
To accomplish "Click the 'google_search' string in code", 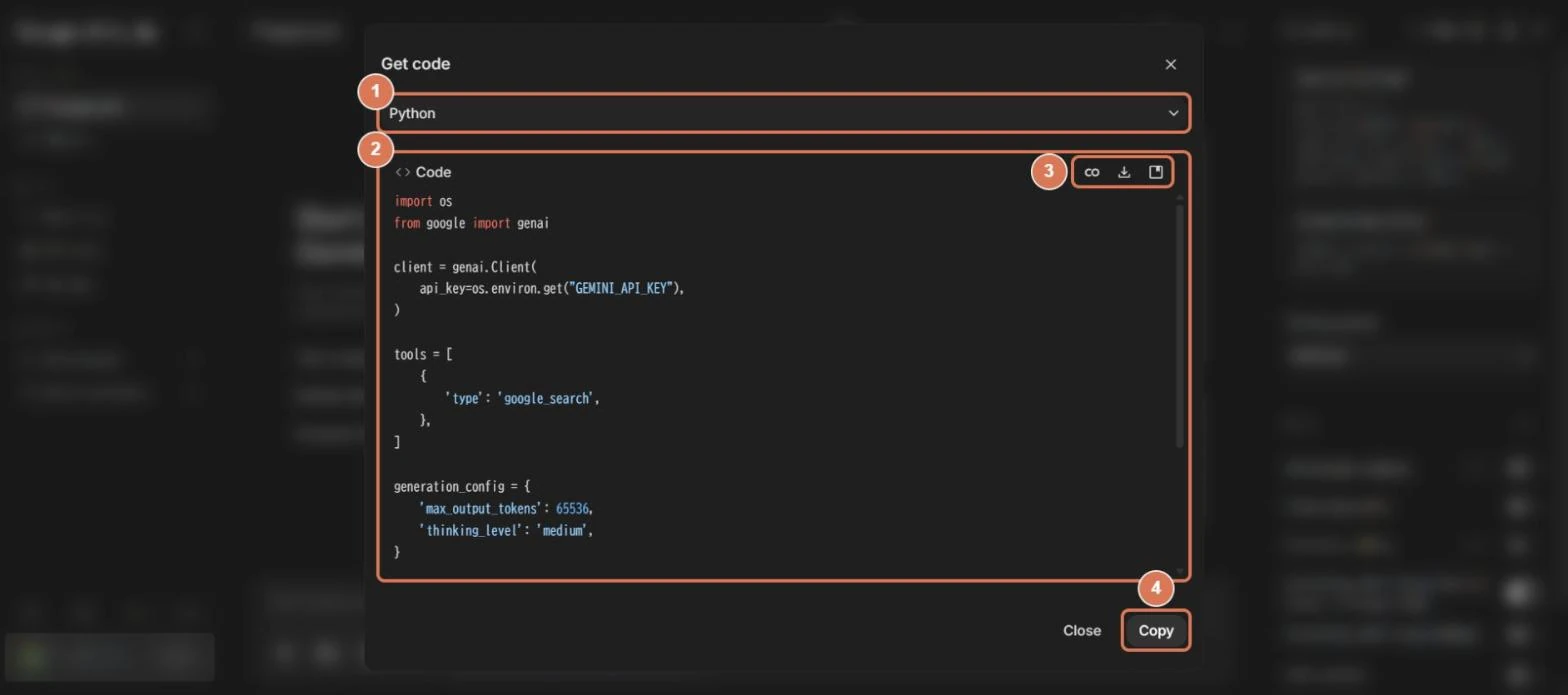I will tap(545, 398).
